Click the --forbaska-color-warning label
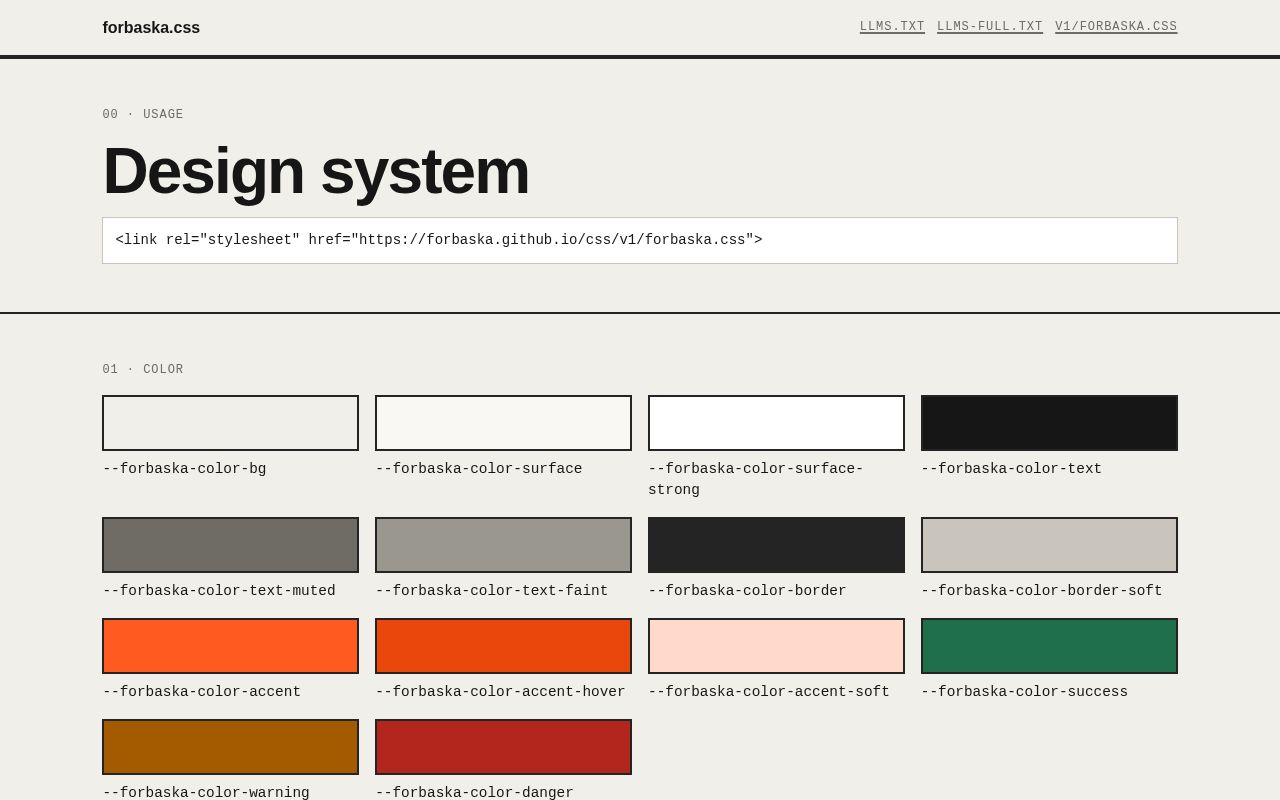The width and height of the screenshot is (1280, 800). [206, 792]
